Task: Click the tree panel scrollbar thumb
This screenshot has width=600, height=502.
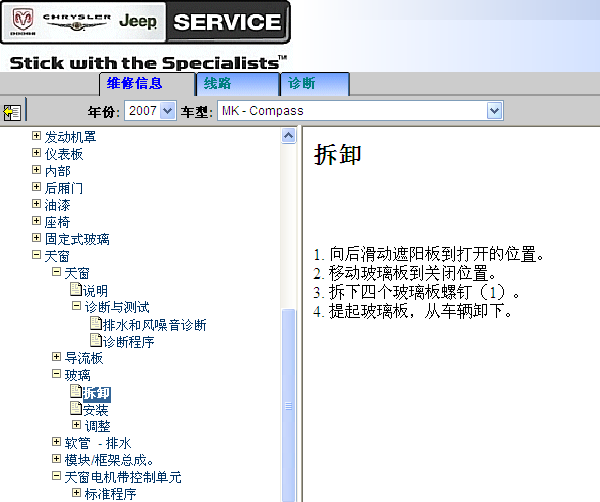Action: 289,406
